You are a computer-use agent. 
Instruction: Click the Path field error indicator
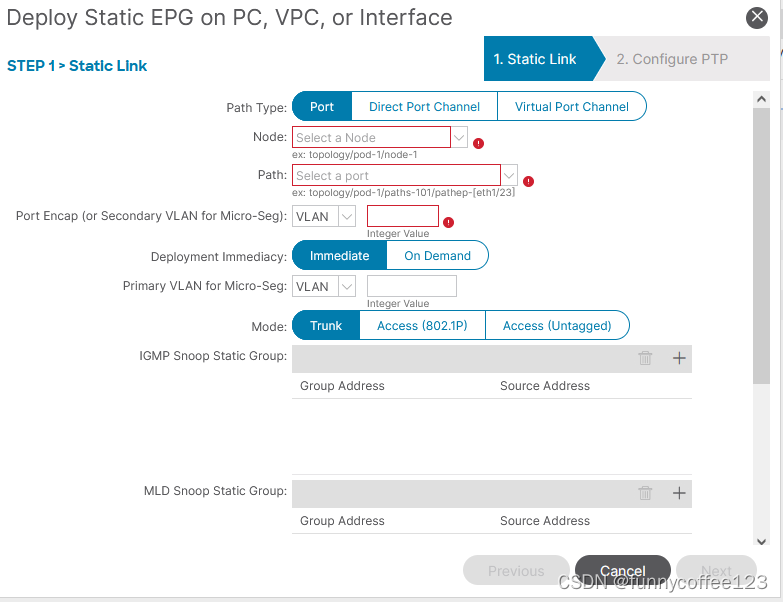[528, 181]
